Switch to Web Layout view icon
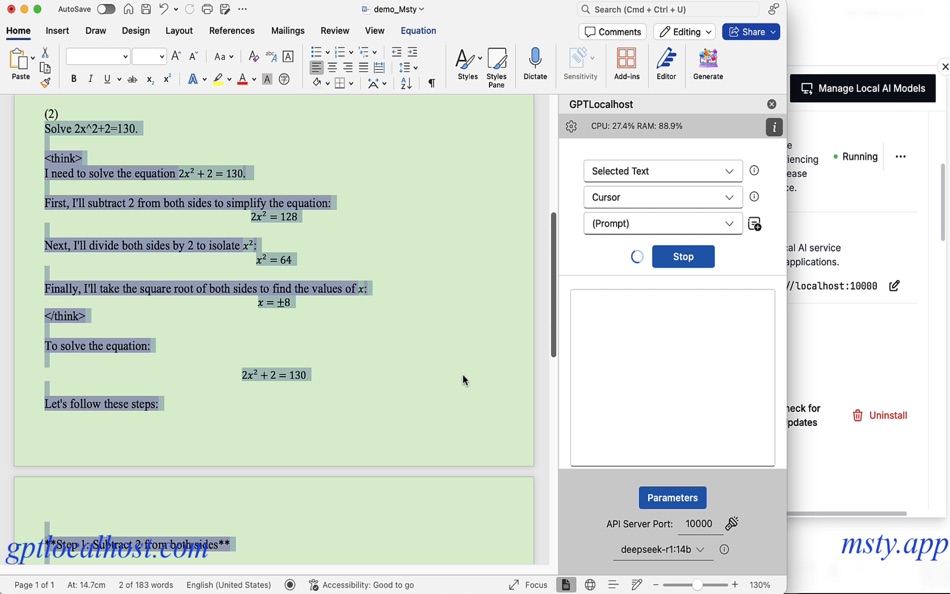The image size is (950, 594). (x=590, y=584)
